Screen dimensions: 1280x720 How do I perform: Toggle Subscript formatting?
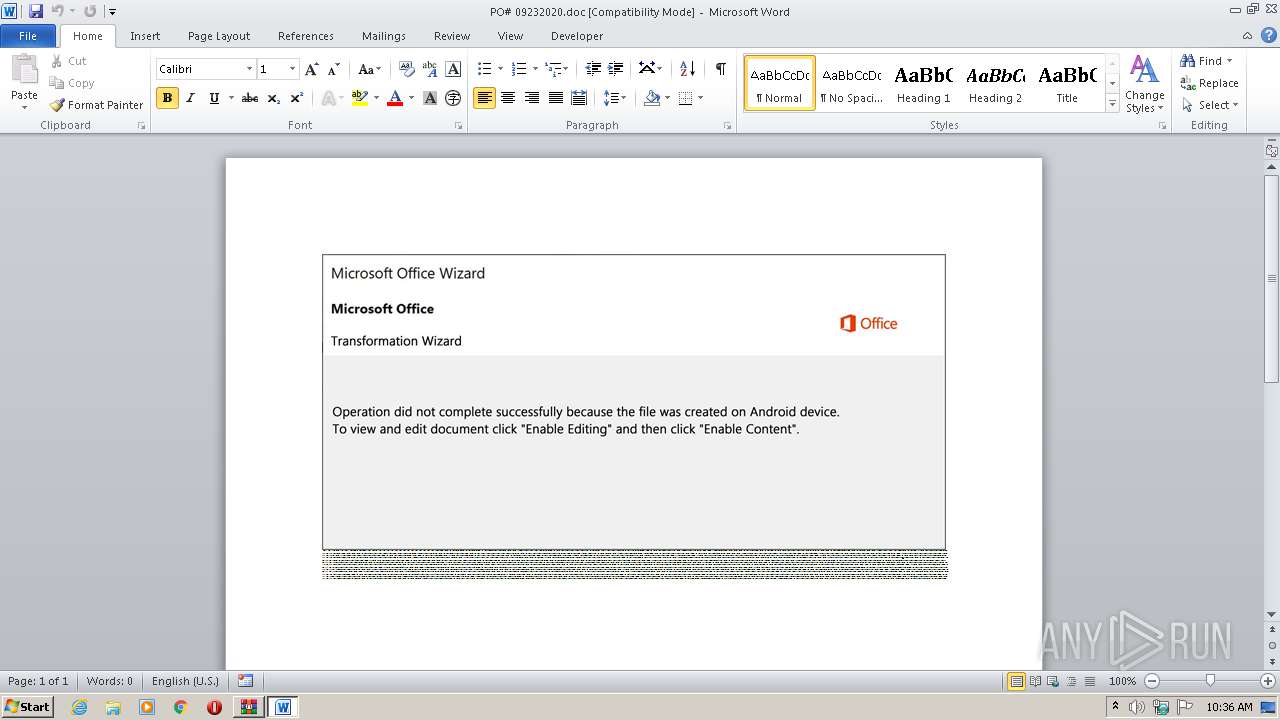coord(274,98)
